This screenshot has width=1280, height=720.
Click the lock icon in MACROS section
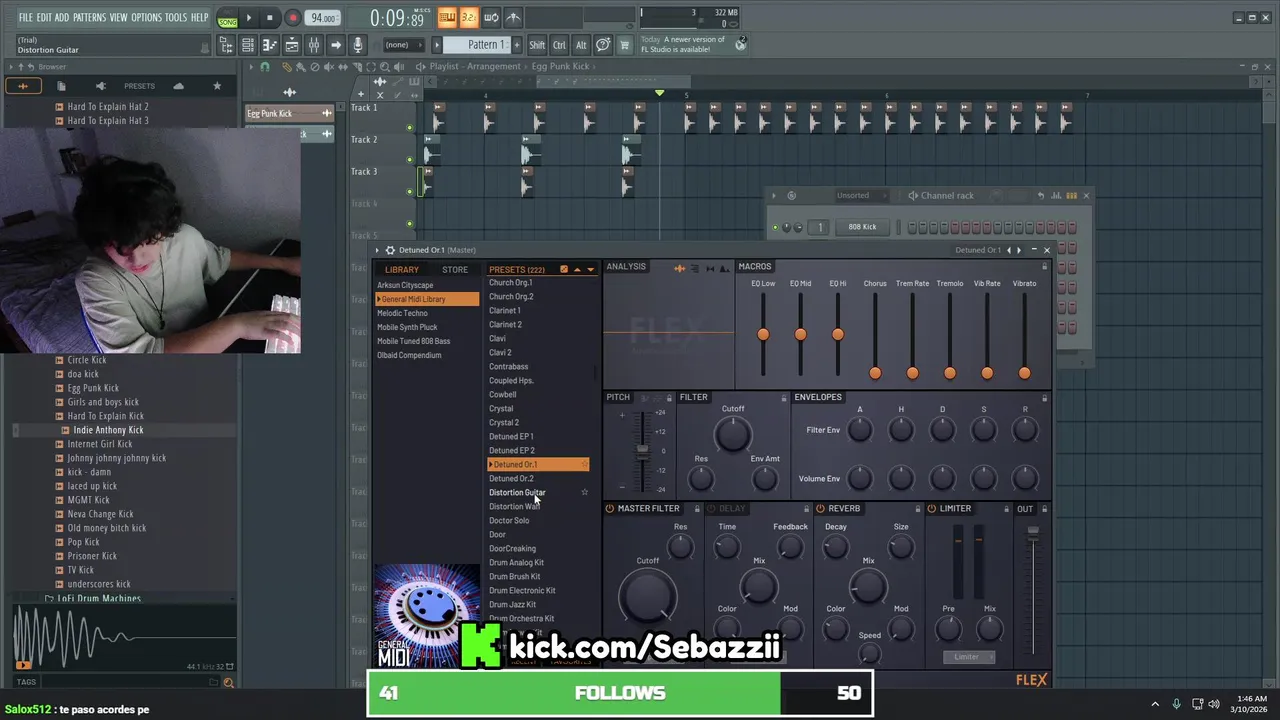1044,267
